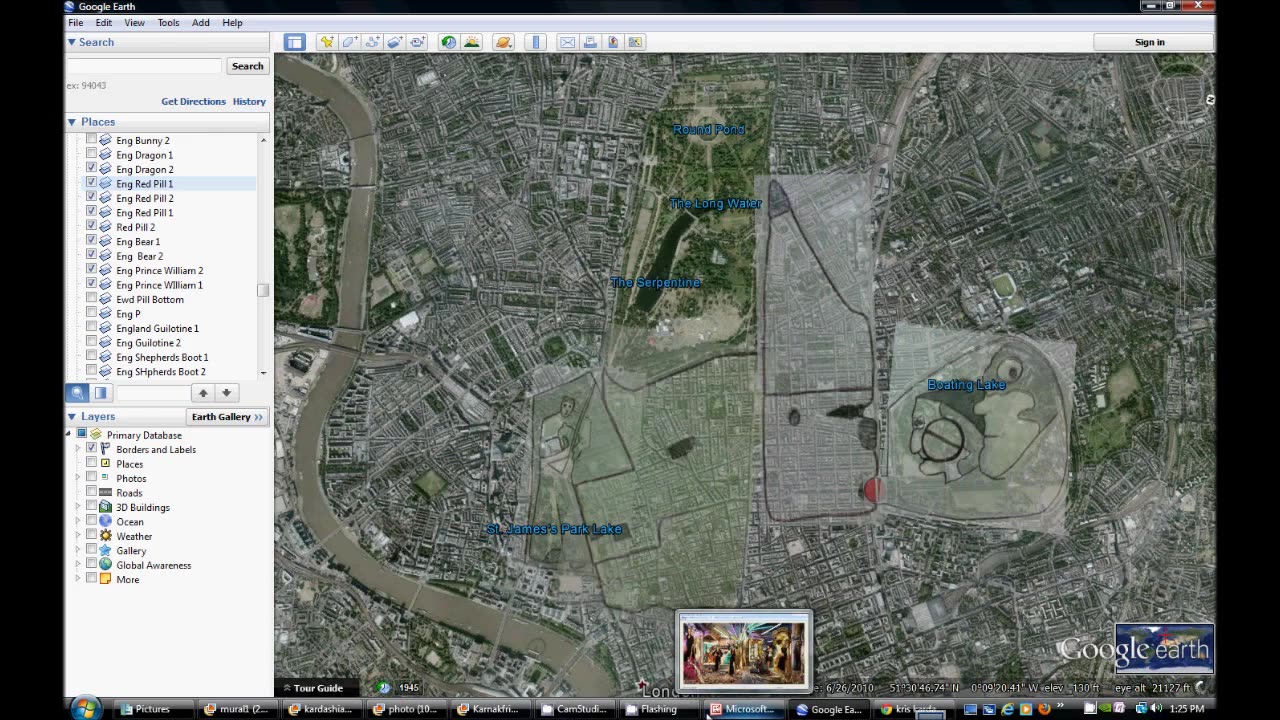Open the Edit menu
This screenshot has height=720, width=1280.
coord(104,22)
